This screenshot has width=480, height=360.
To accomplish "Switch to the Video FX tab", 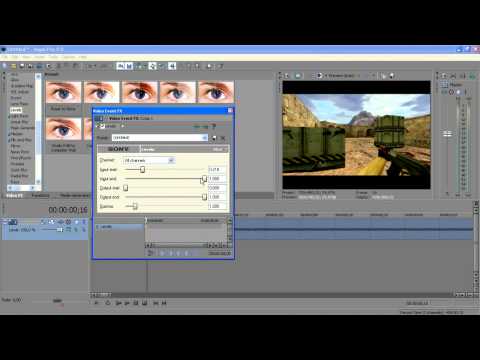I will tap(14, 196).
